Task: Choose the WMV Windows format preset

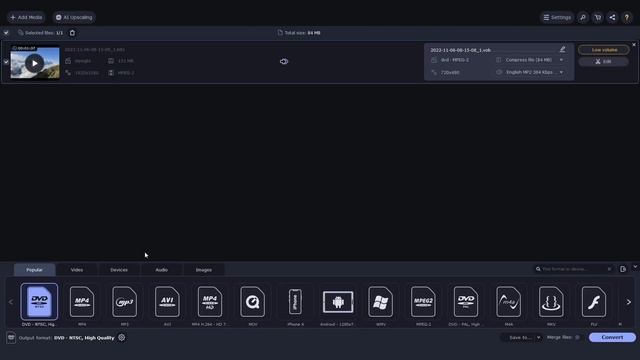Action: point(380,302)
